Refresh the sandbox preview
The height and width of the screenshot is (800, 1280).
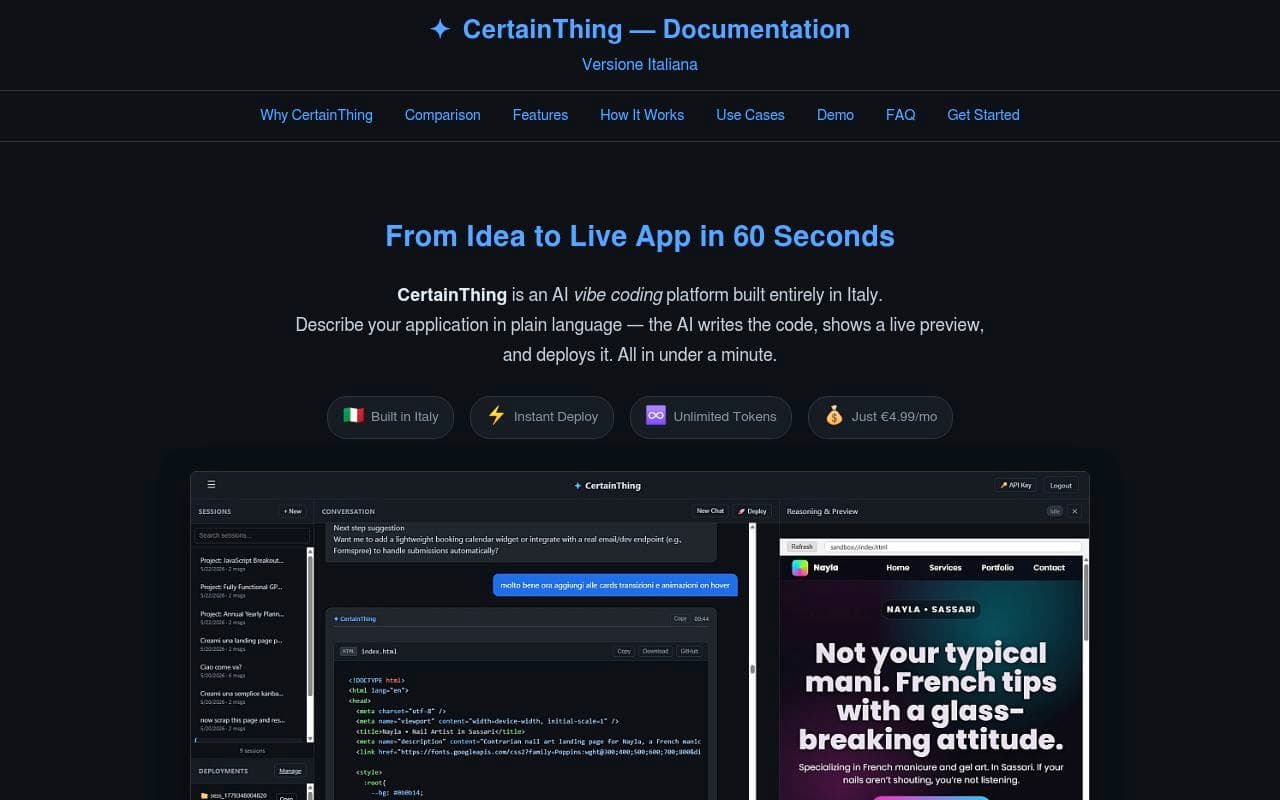tap(802, 547)
